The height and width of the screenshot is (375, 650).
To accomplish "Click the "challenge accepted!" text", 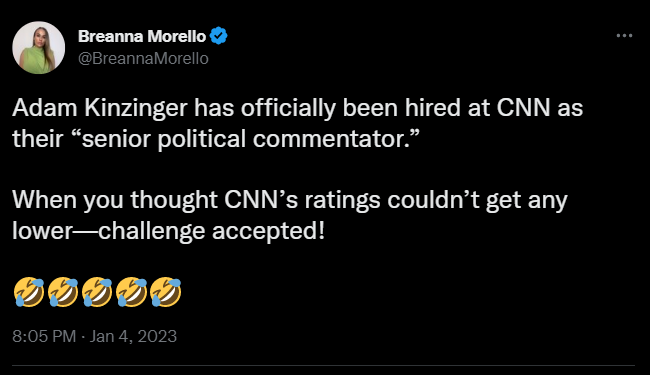I will (211, 231).
